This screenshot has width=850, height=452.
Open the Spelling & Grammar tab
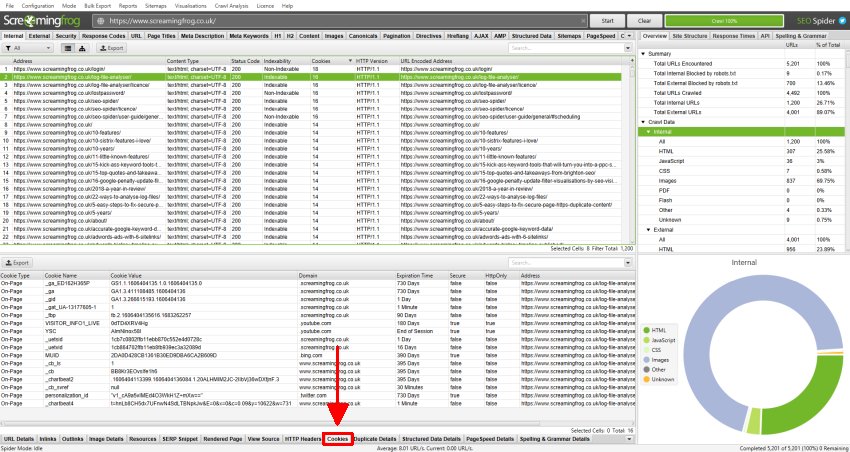point(801,36)
